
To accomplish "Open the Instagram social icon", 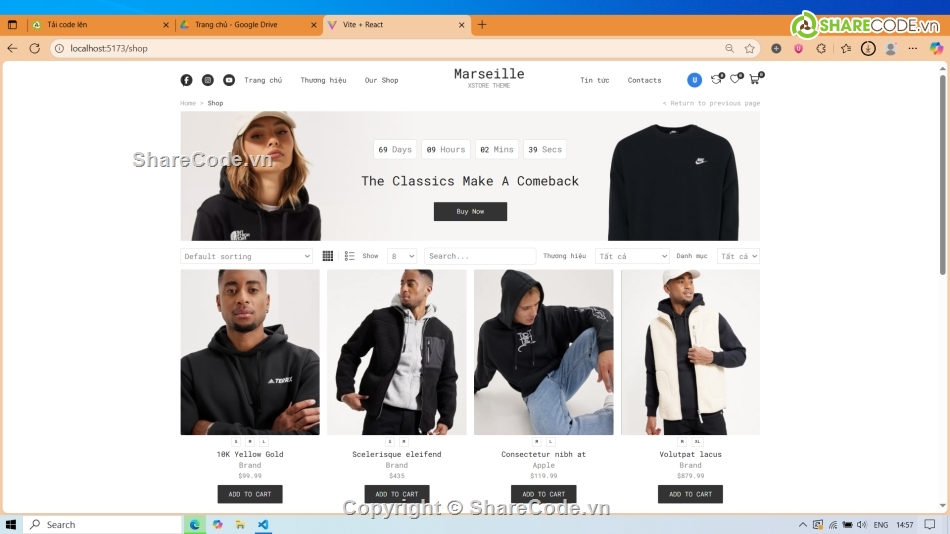I will [208, 80].
